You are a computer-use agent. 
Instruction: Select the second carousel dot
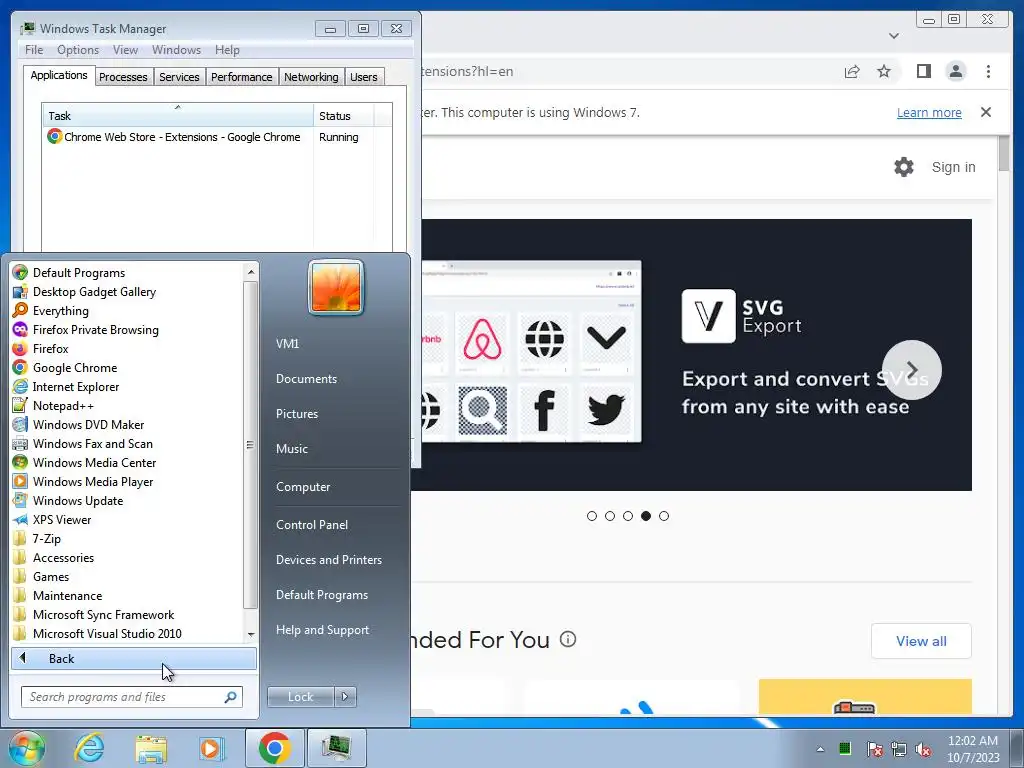click(x=610, y=516)
